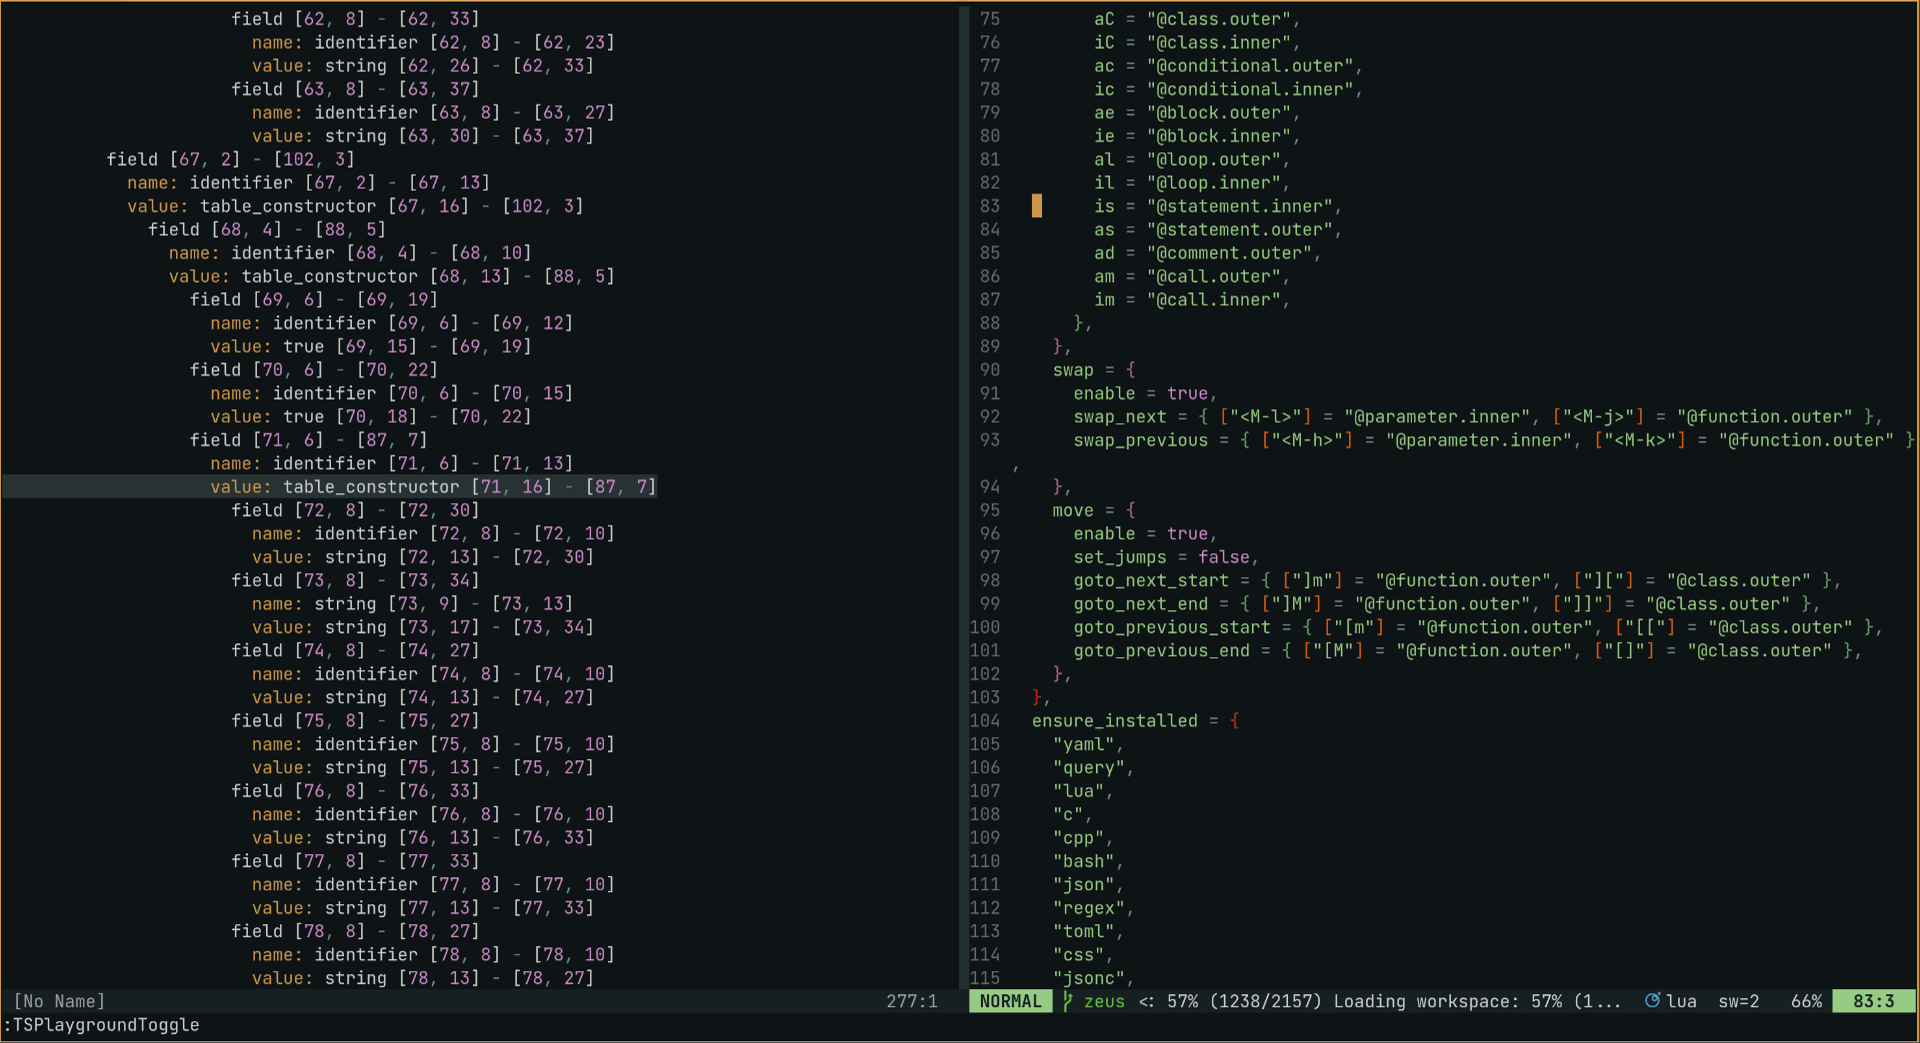1920x1043 pixels.
Task: Click the zeus branch name in statusline
Action: pyautogui.click(x=1105, y=1001)
